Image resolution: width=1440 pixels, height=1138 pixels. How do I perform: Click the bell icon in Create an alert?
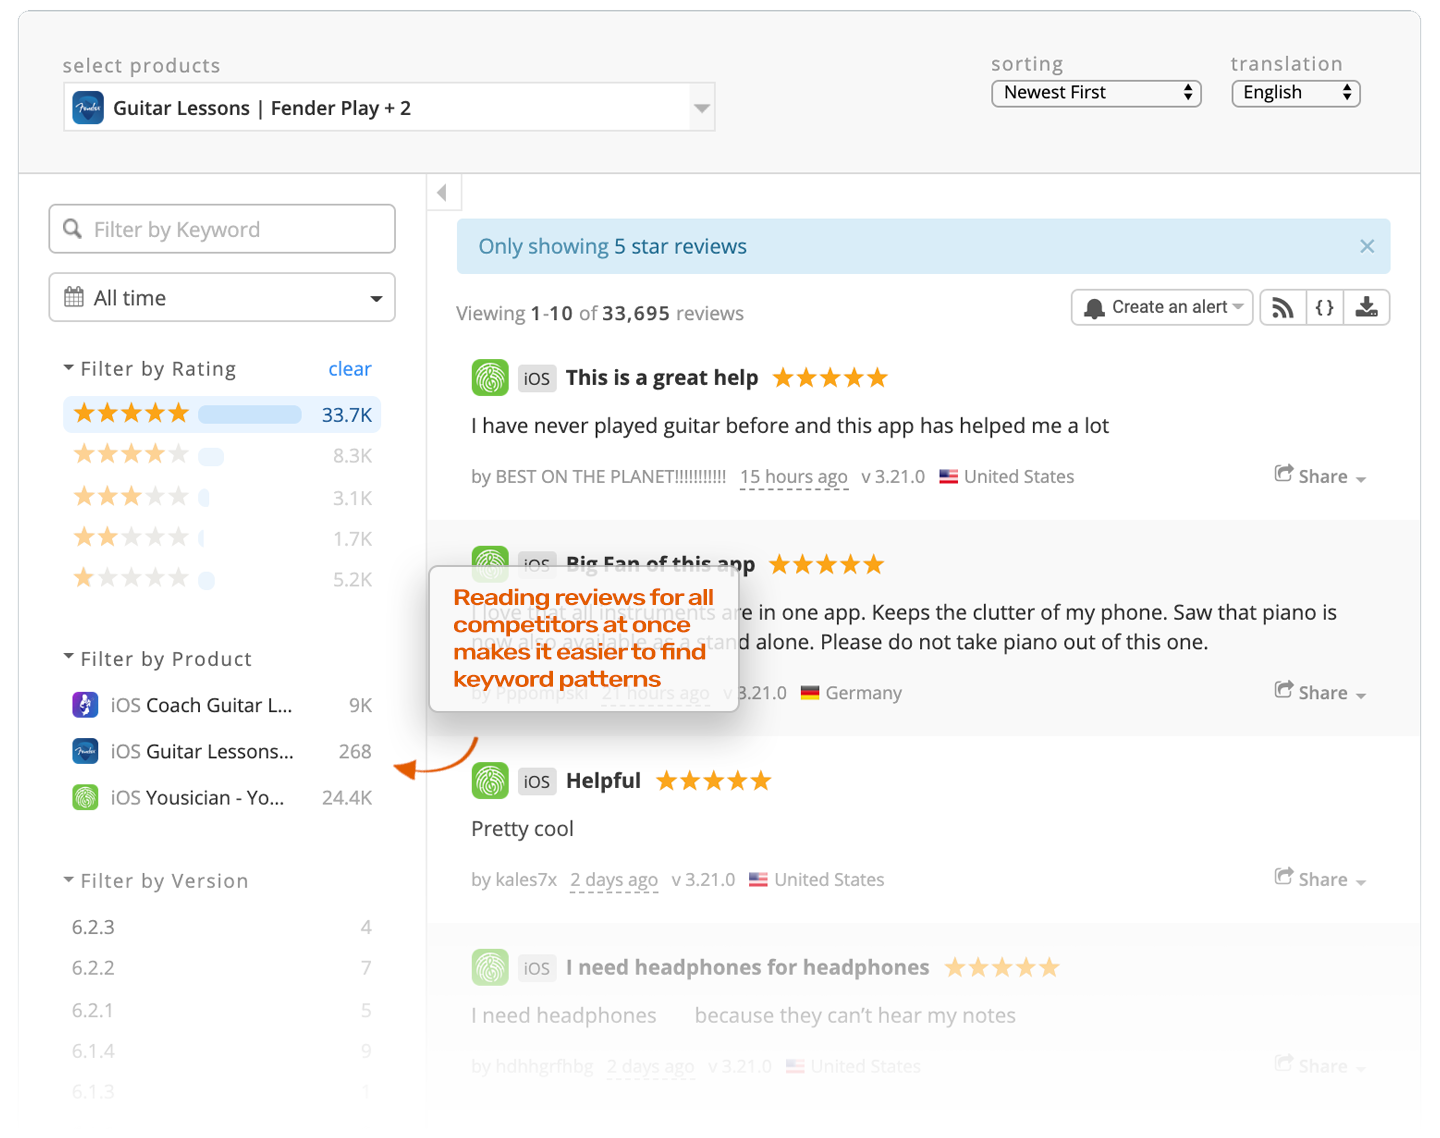(x=1094, y=308)
